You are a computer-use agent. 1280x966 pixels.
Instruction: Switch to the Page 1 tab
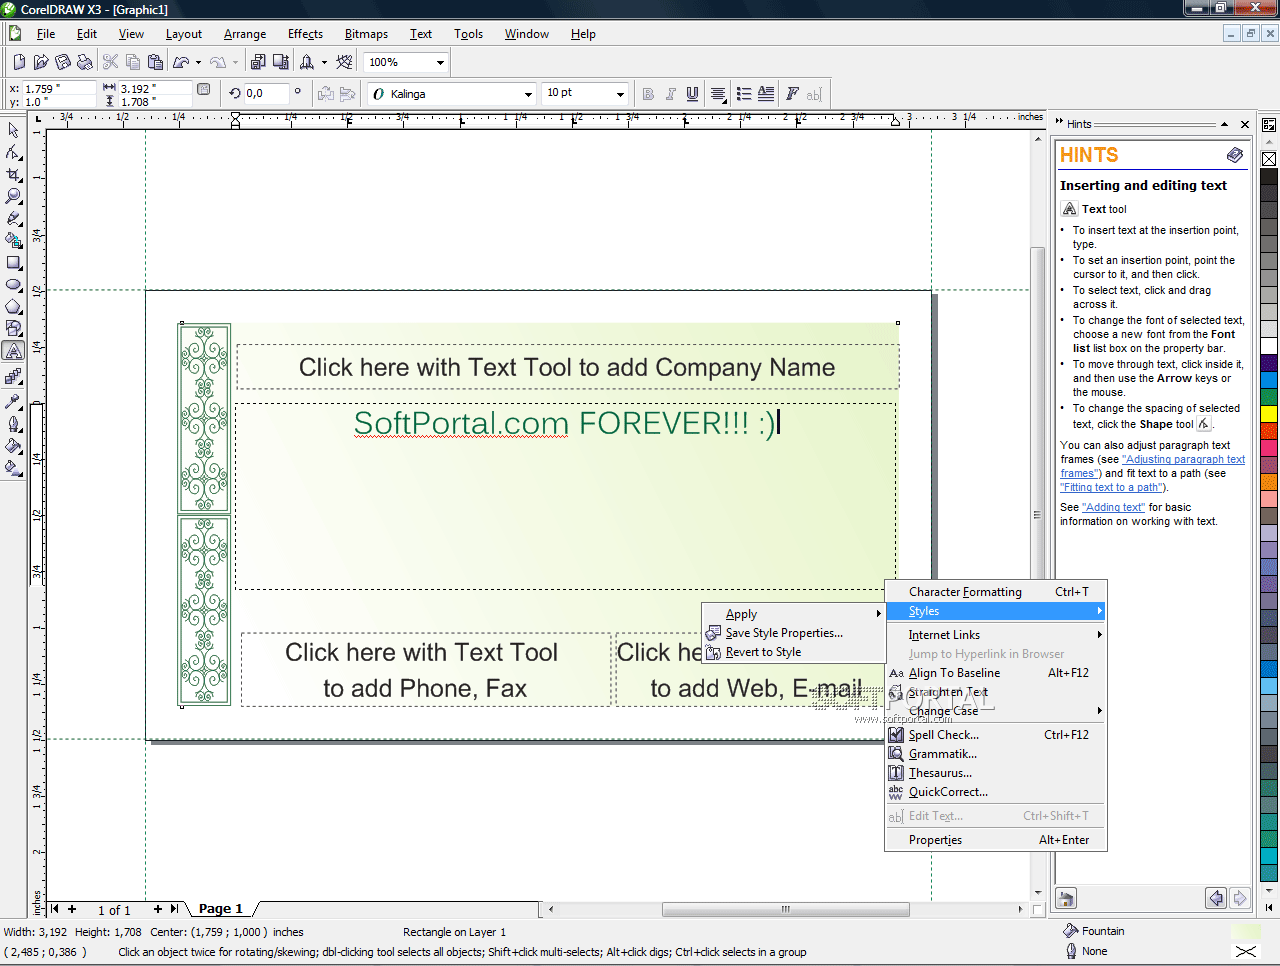[221, 909]
